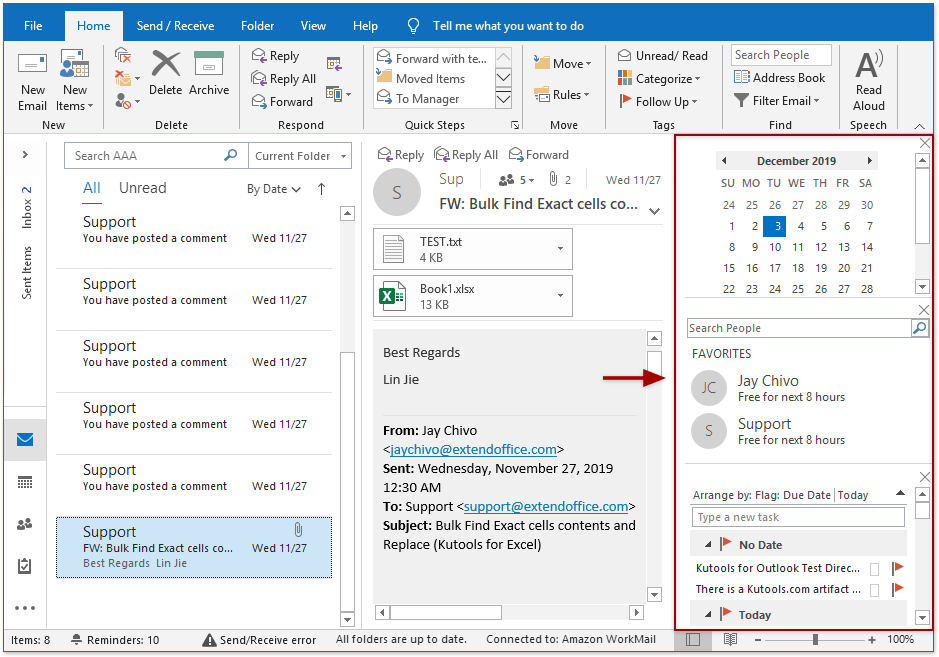Open the Address Book
This screenshot has height=657, width=939.
point(780,78)
